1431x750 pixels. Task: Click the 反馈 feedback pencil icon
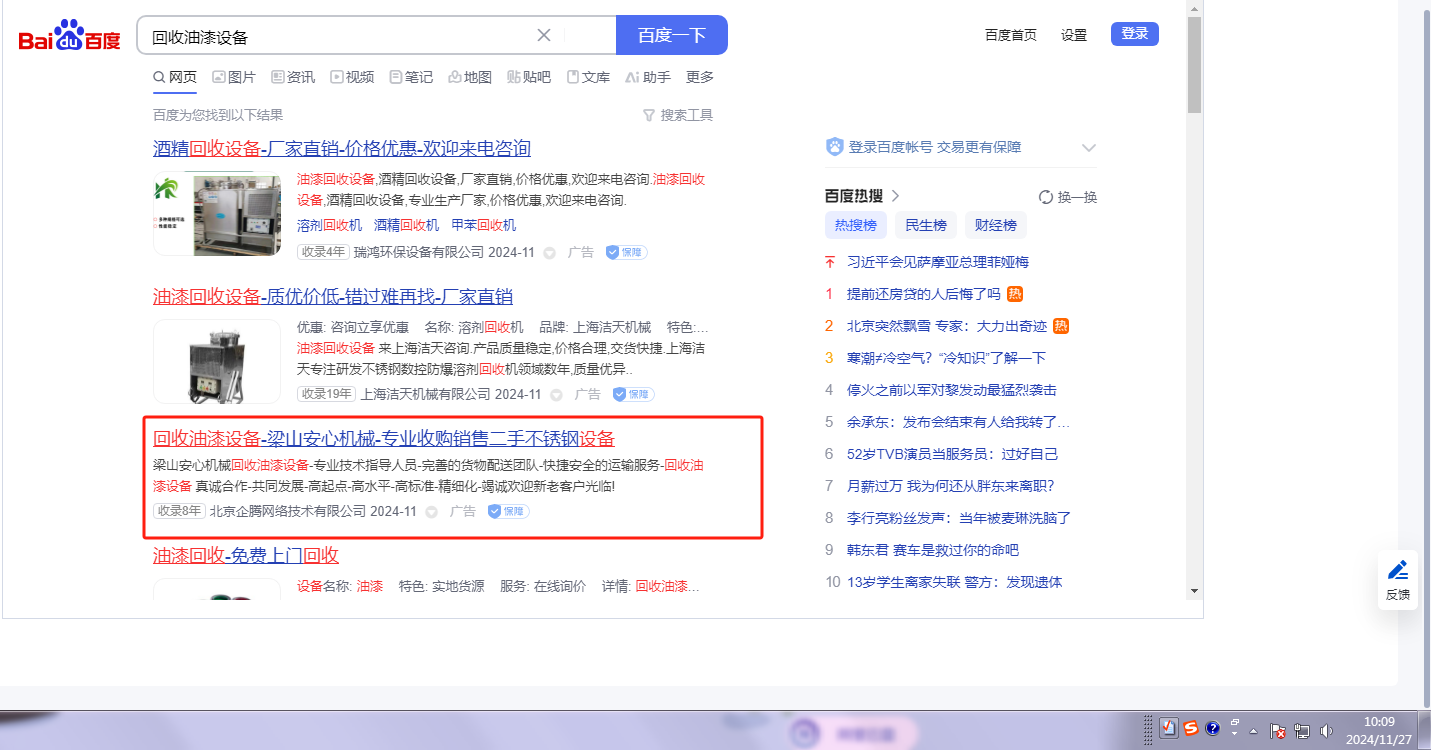click(x=1397, y=571)
